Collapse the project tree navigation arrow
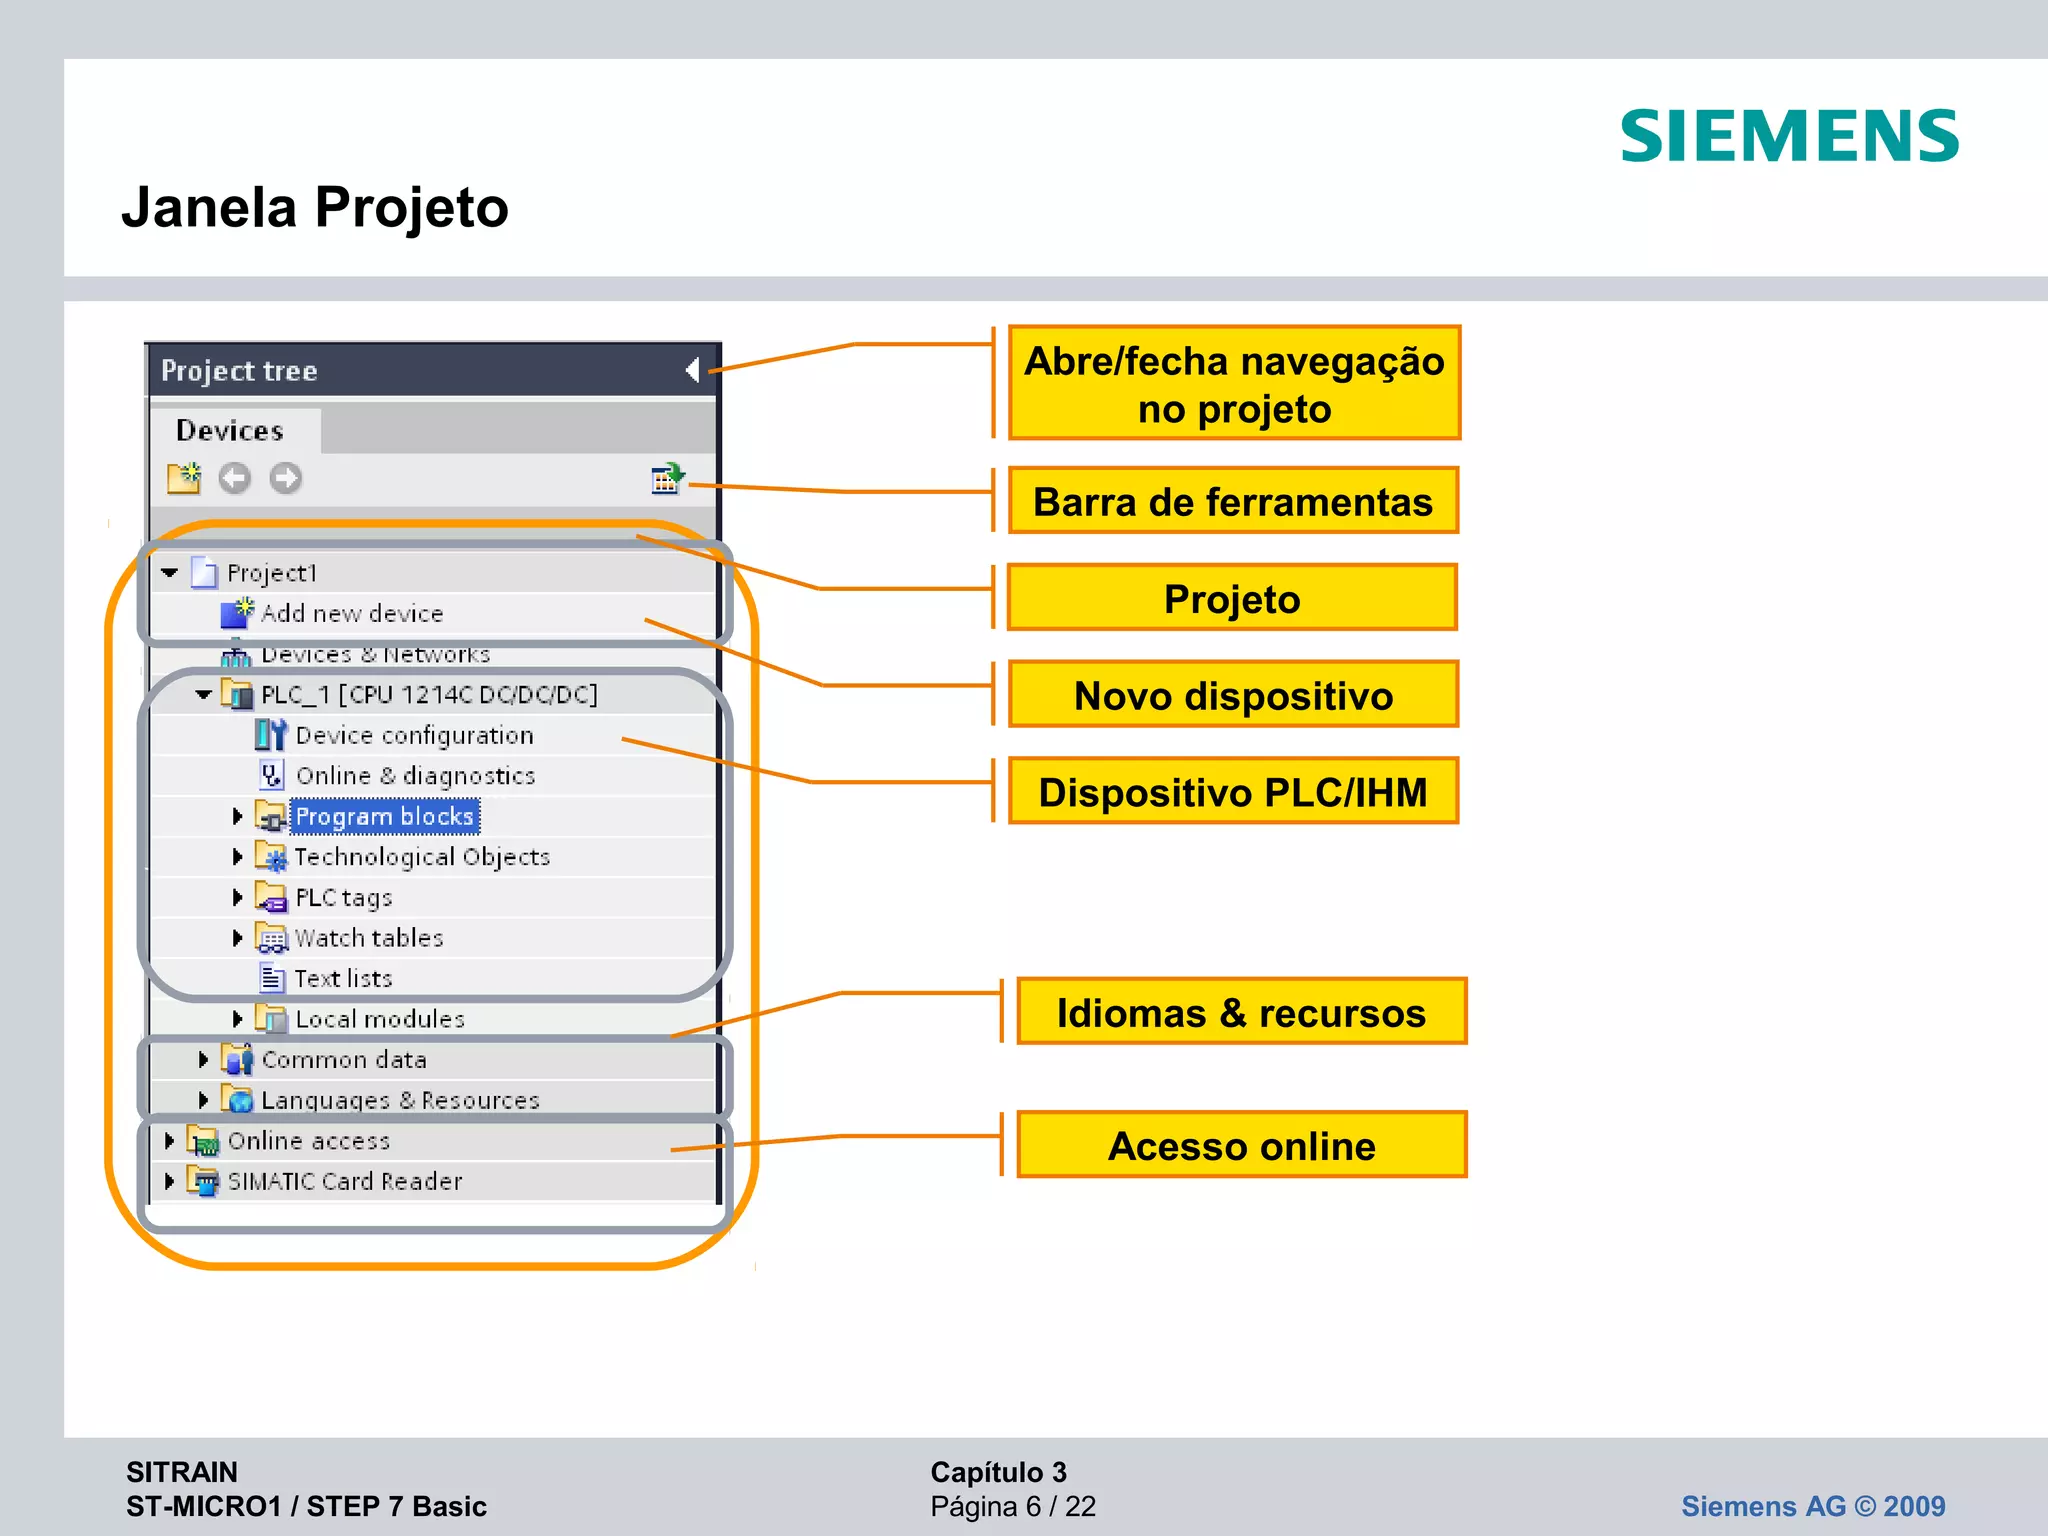The image size is (2048, 1536). coord(692,370)
